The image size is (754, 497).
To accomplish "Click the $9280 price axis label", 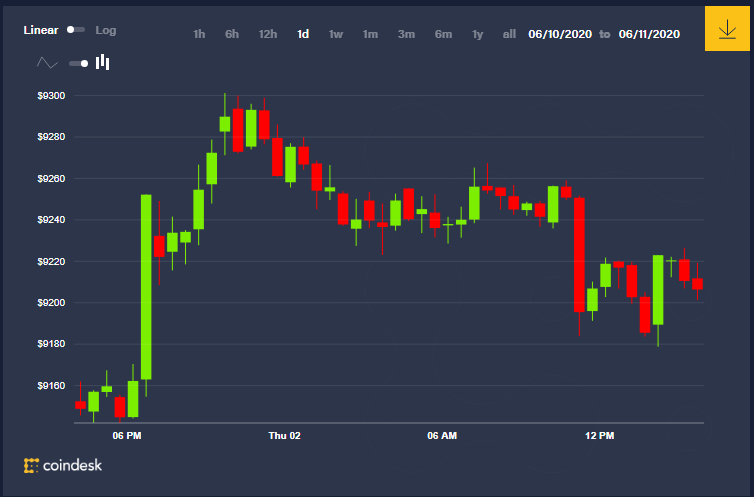I will tap(51, 137).
